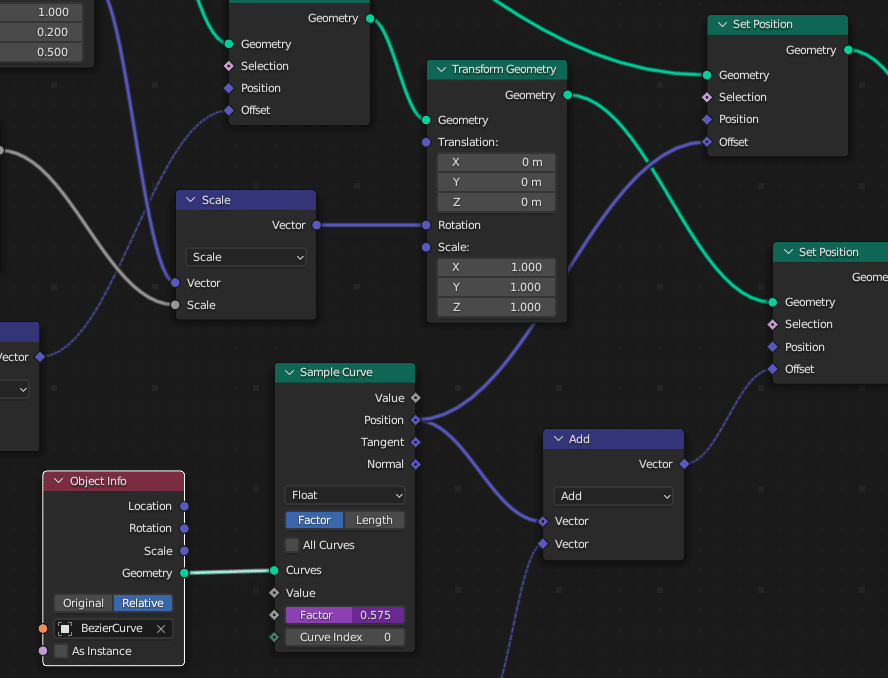Viewport: 888px width, 678px height.
Task: Click the Factor slider at 0.575
Action: tap(345, 615)
